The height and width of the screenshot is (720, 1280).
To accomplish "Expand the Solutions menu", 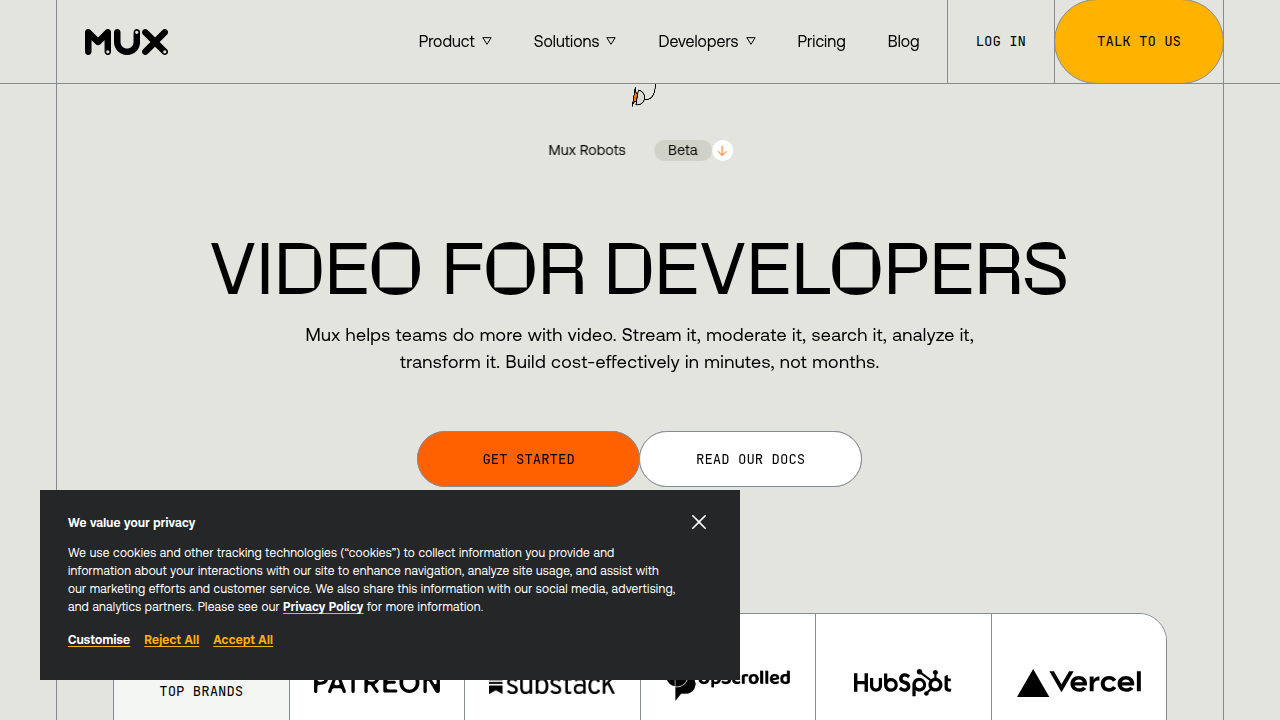I will click(x=575, y=41).
